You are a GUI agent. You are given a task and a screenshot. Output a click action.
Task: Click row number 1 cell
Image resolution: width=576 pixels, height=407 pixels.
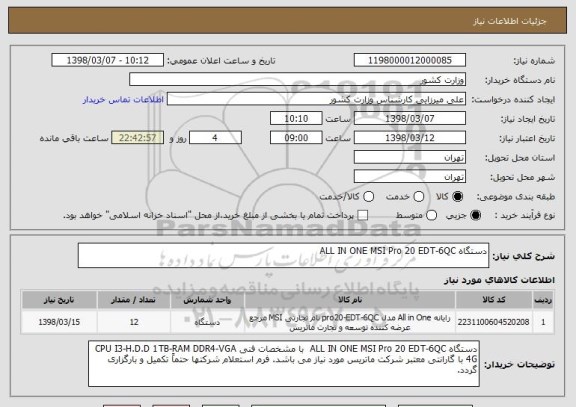pyautogui.click(x=543, y=322)
